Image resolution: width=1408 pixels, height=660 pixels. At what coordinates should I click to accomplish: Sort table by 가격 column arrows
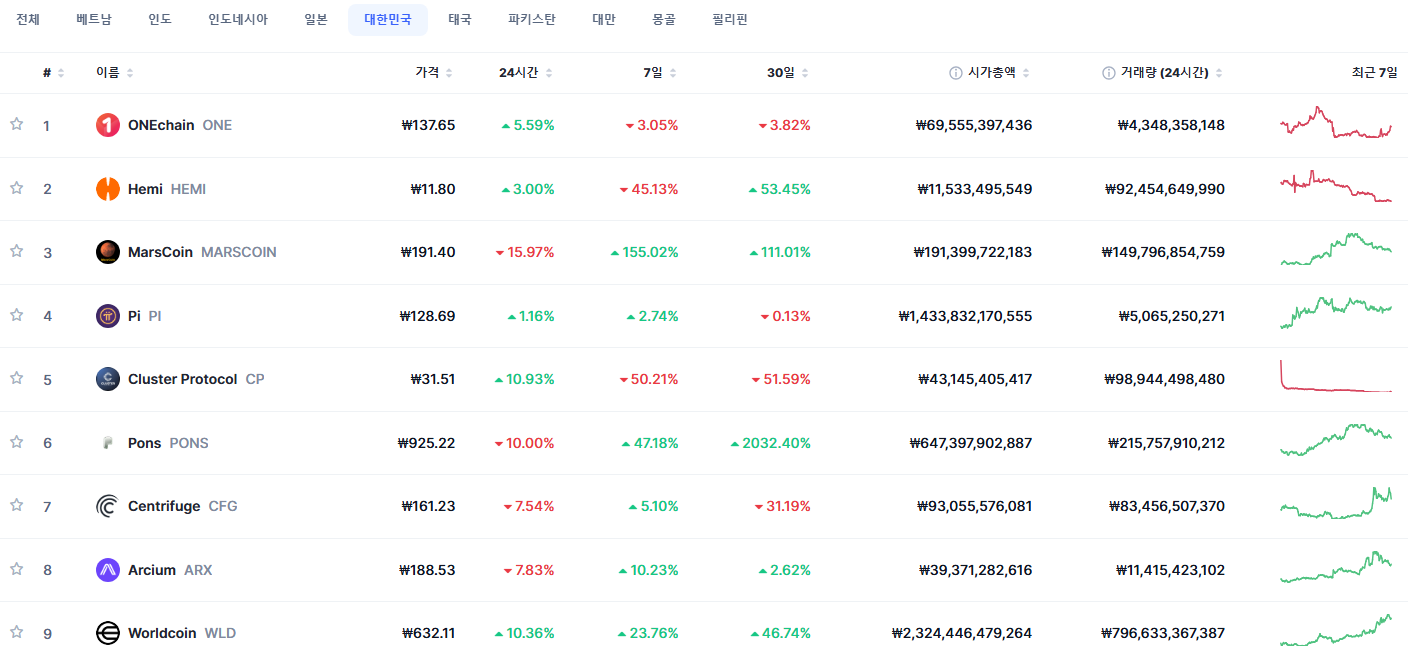(449, 73)
